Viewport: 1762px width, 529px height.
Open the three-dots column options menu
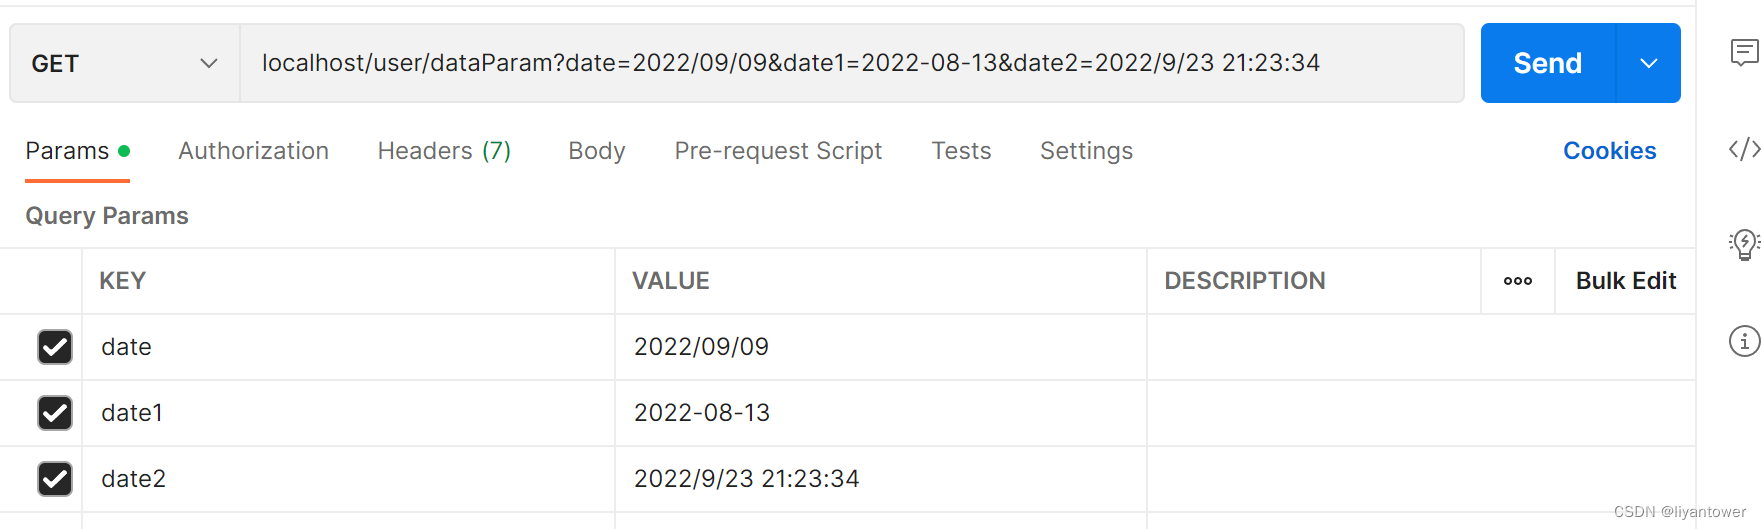click(1517, 281)
